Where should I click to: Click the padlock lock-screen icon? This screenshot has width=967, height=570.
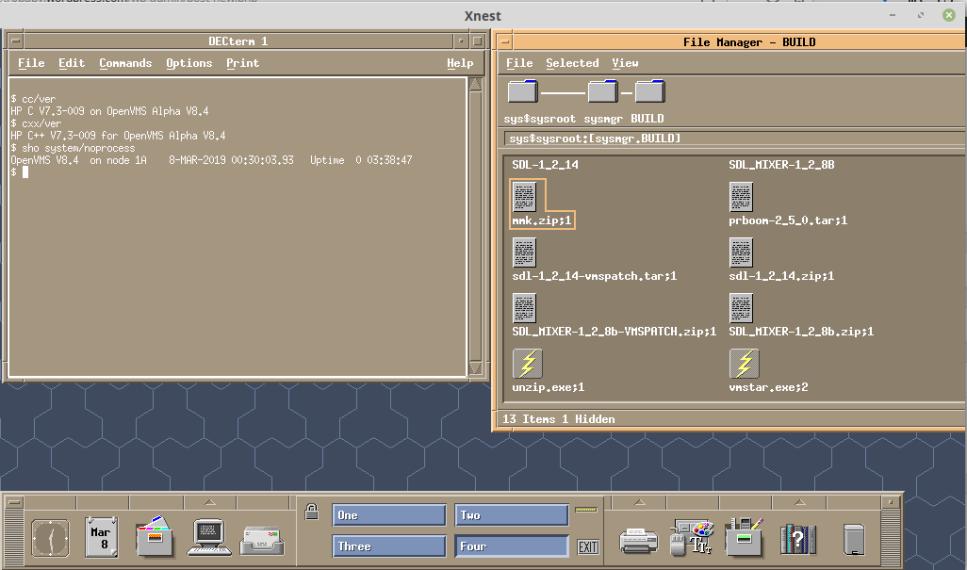pos(311,511)
